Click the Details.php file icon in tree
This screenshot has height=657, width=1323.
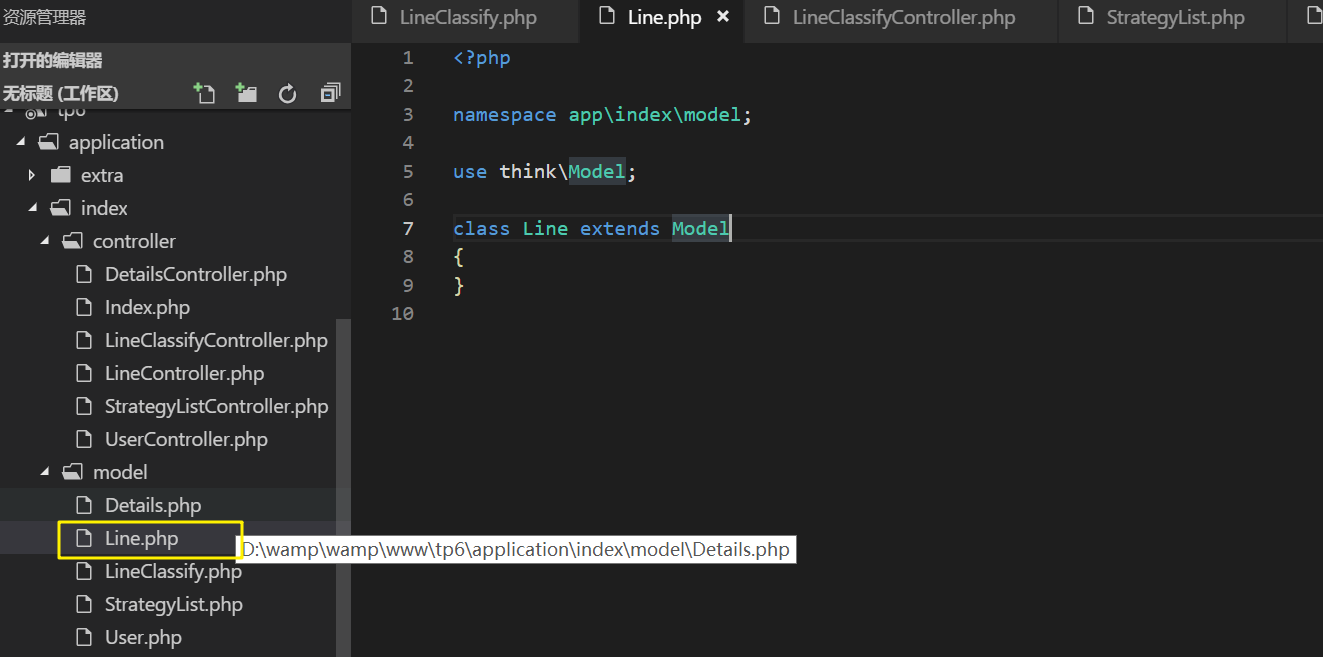[85, 505]
